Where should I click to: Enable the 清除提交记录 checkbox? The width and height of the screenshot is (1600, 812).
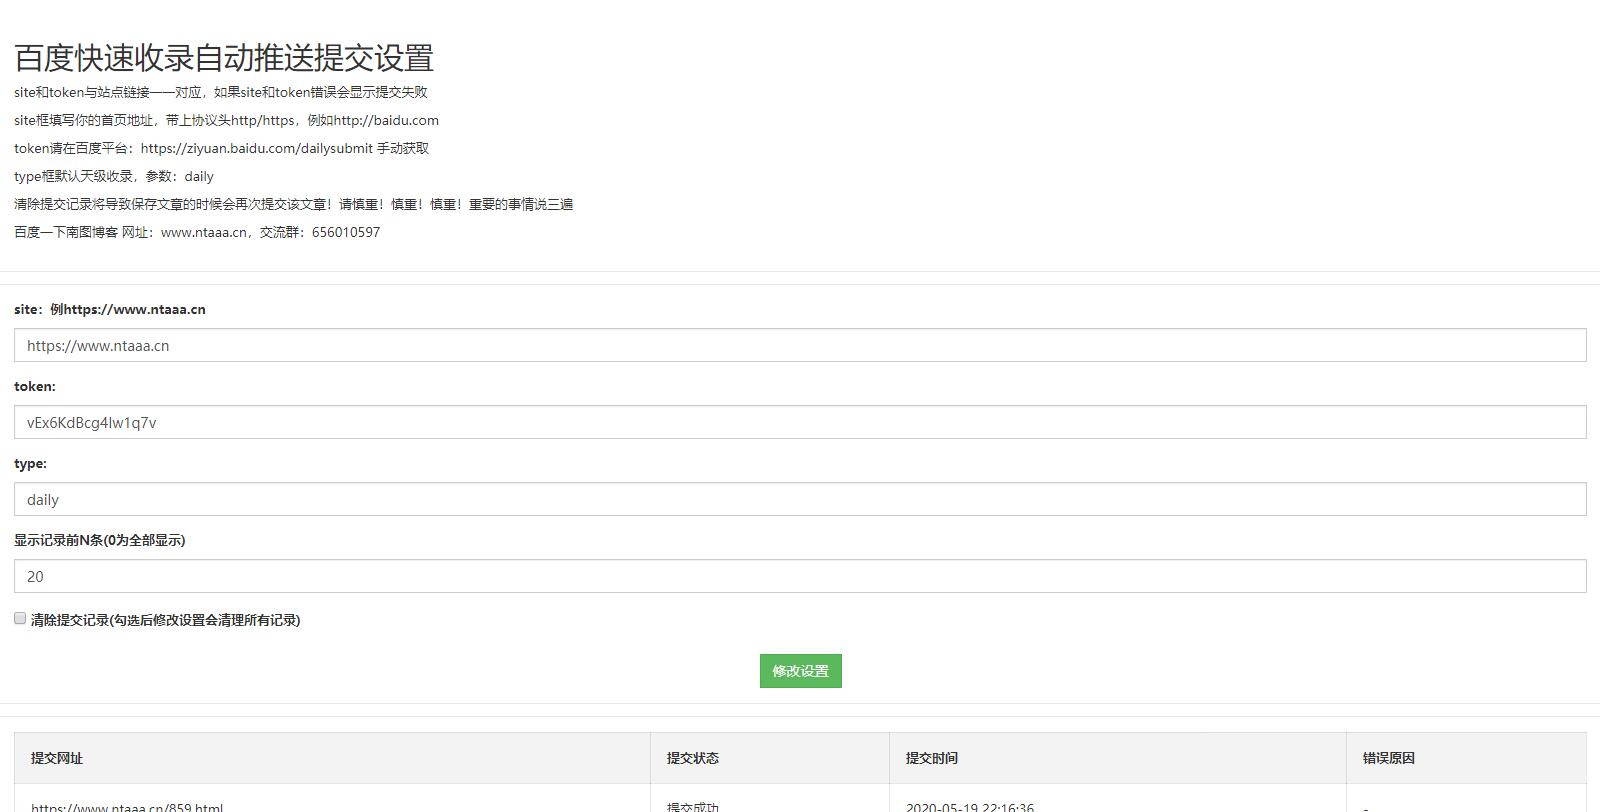pos(20,619)
